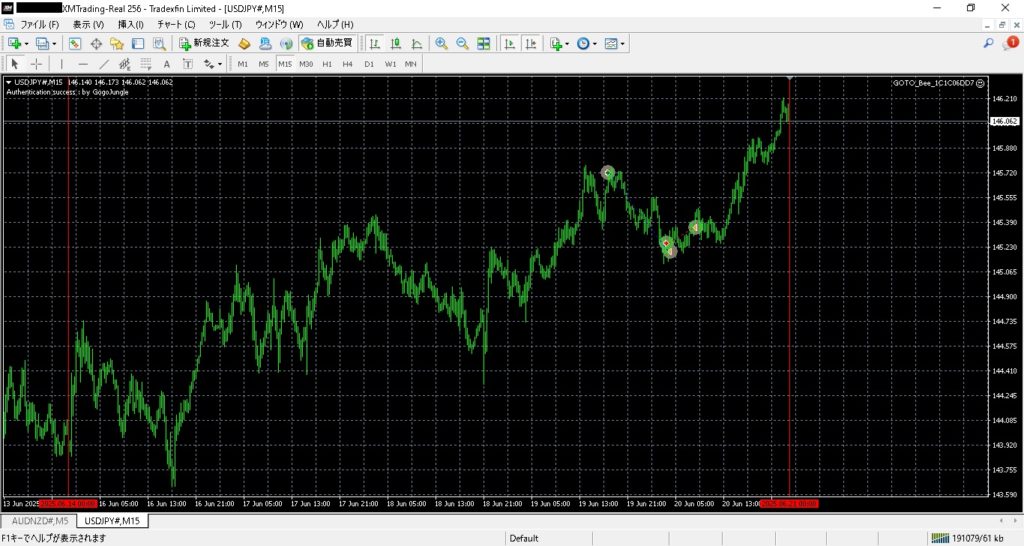
Task: Select the Trendline drawing tool
Action: click(x=104, y=64)
